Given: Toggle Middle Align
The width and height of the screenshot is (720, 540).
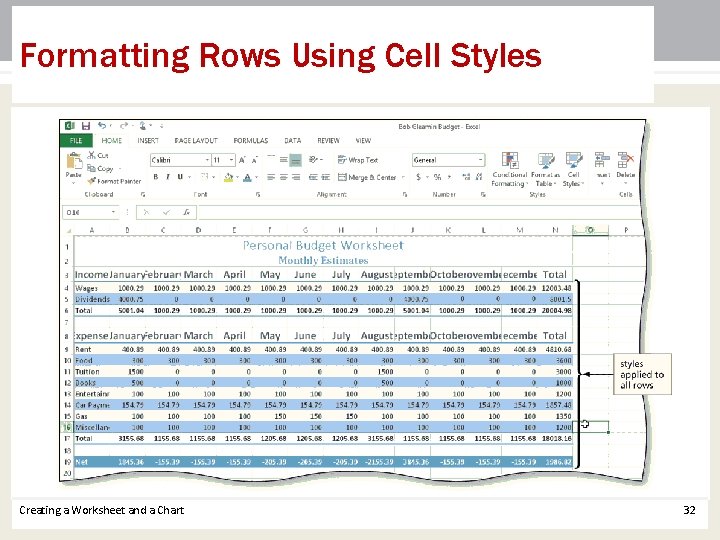Looking at the screenshot, I should 284,159.
